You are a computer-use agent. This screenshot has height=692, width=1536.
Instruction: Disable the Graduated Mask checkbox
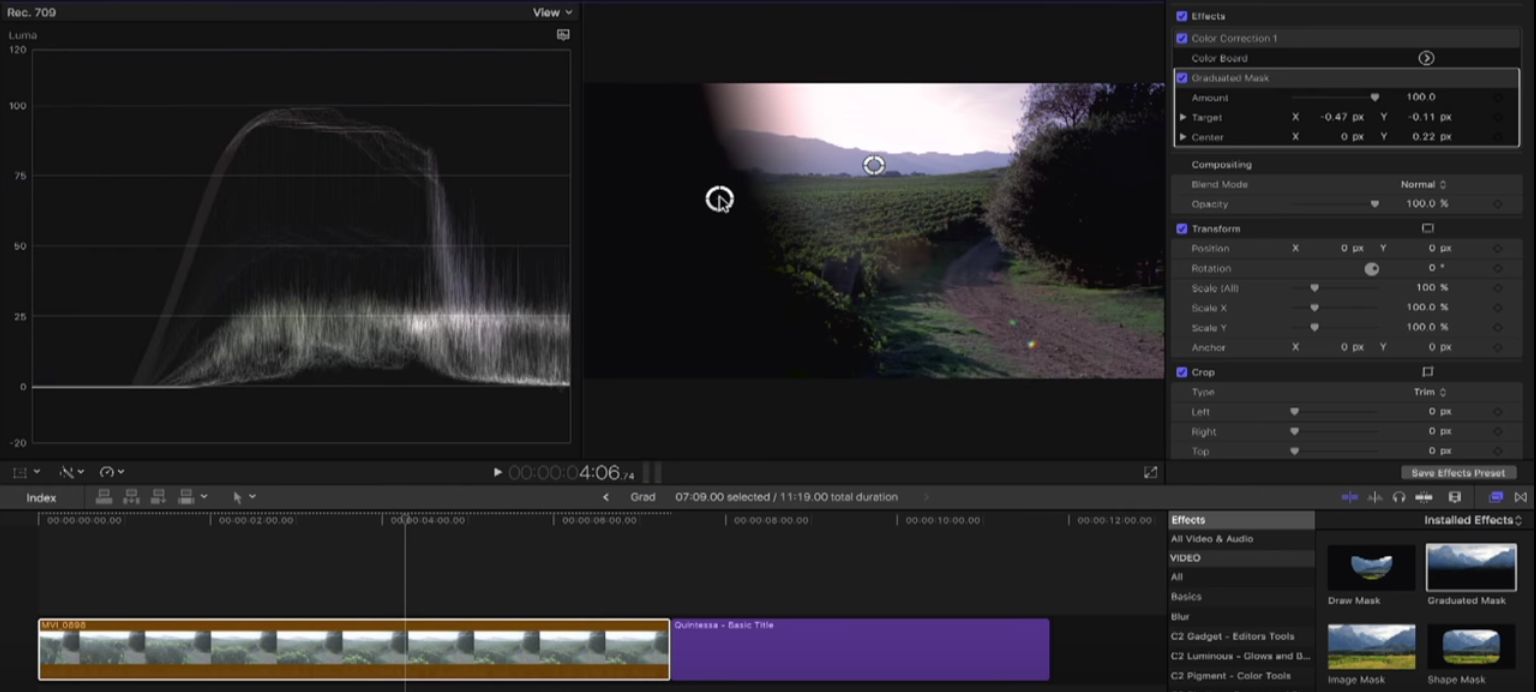[1181, 78]
